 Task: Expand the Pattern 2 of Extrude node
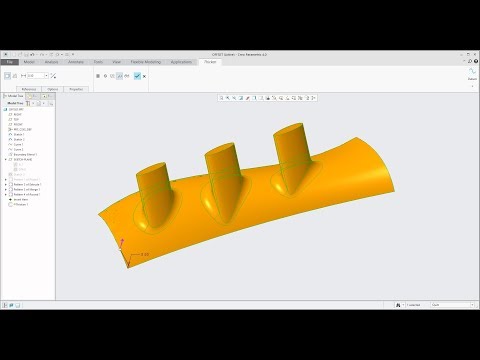(5, 184)
